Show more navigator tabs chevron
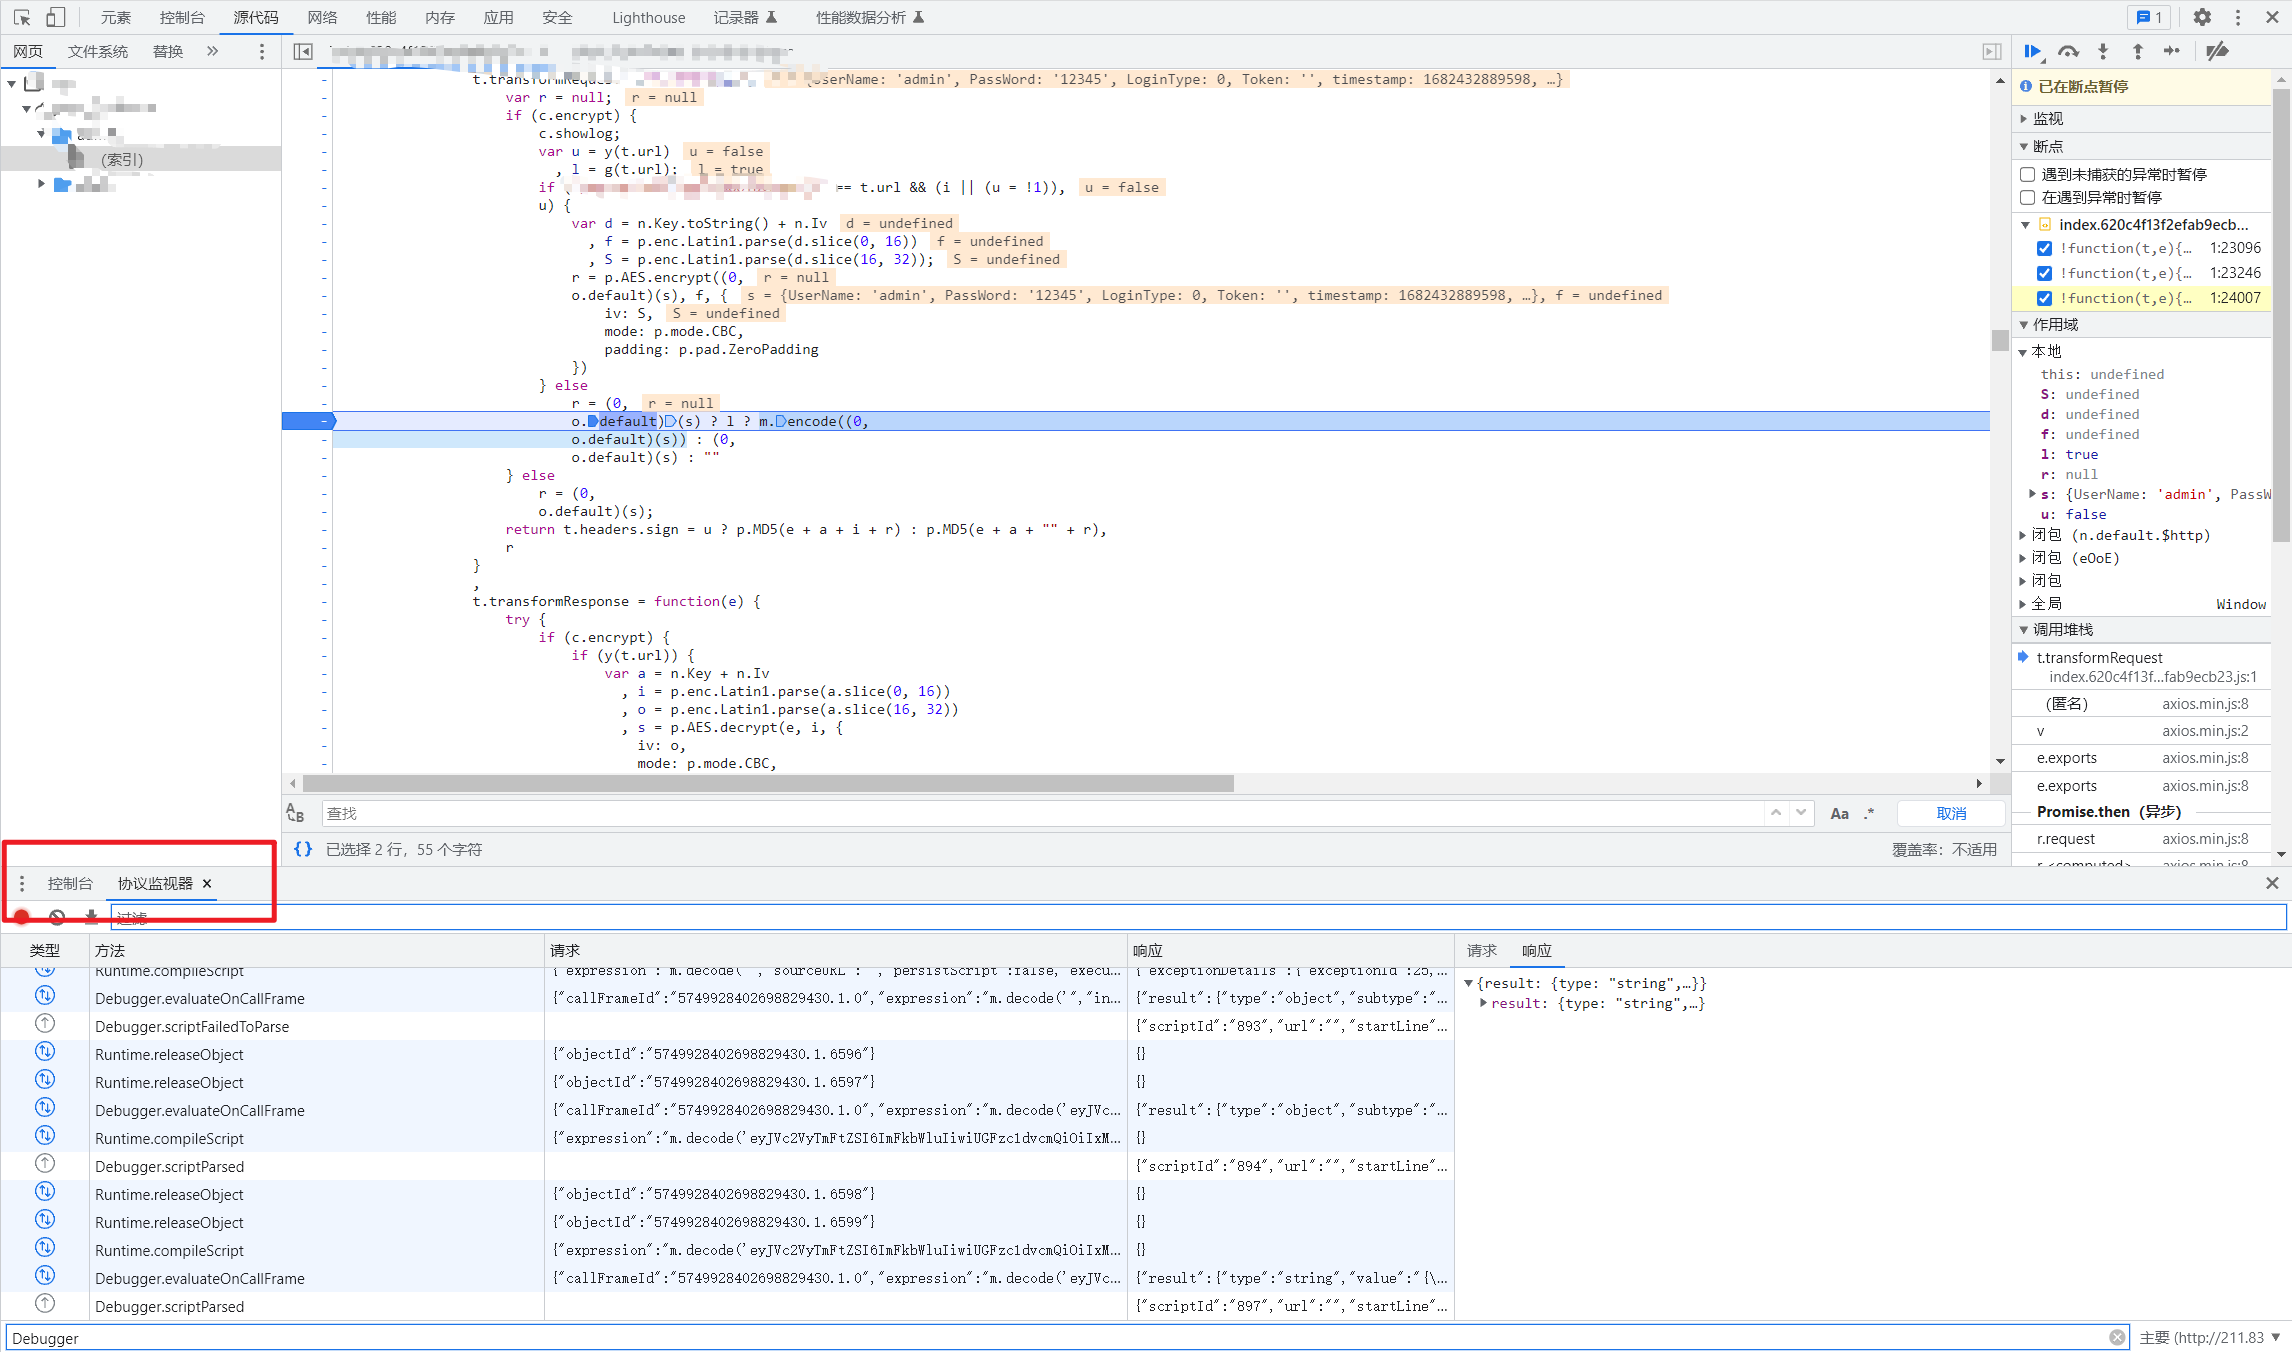The image size is (2292, 1352). point(212,51)
